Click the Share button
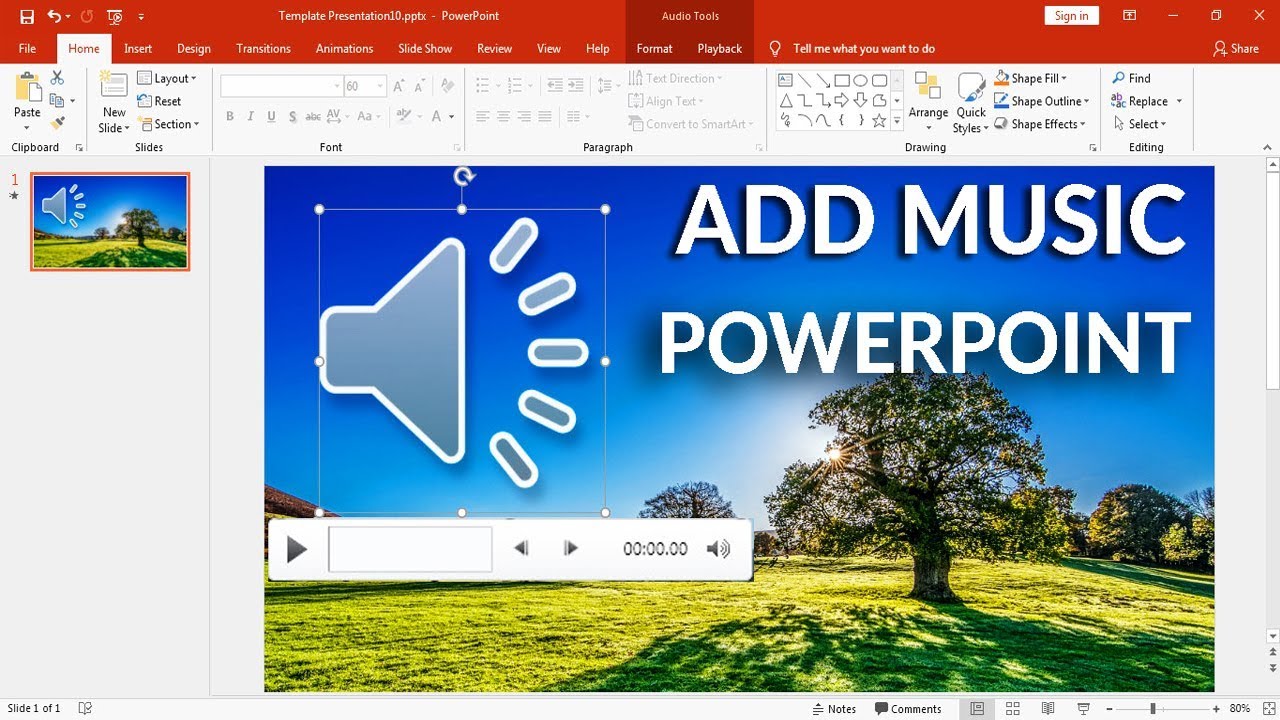1280x720 pixels. (1236, 48)
